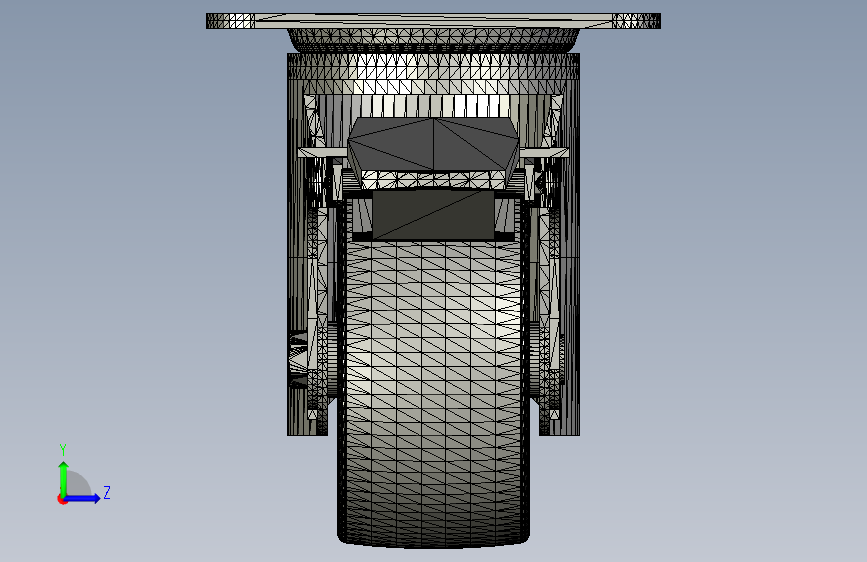Click the blue Z axis arrow of the triad
The width and height of the screenshot is (867, 562).
click(83, 498)
